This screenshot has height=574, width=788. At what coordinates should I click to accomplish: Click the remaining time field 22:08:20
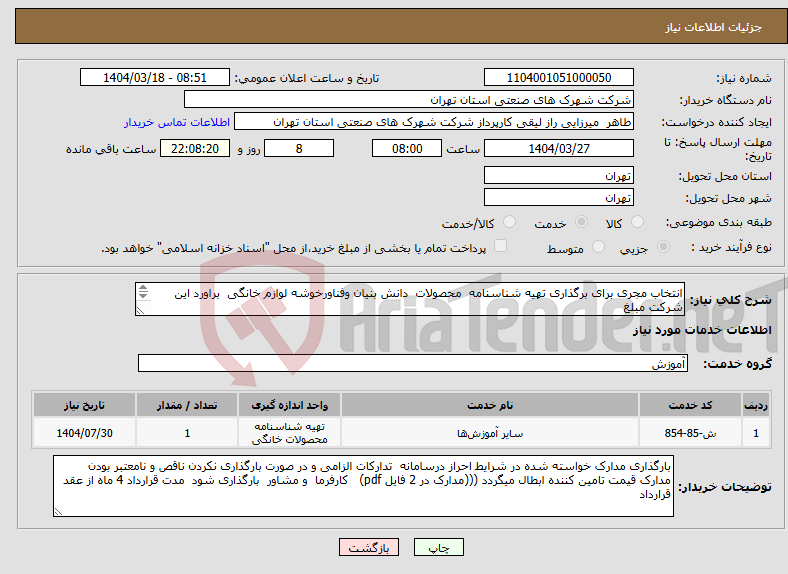pos(195,149)
